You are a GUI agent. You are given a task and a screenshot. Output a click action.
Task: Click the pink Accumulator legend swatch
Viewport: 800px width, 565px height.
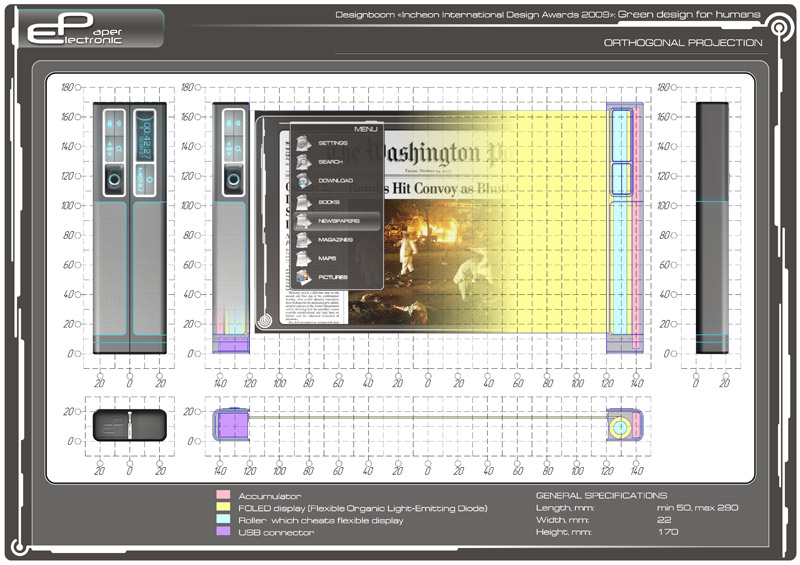(222, 496)
